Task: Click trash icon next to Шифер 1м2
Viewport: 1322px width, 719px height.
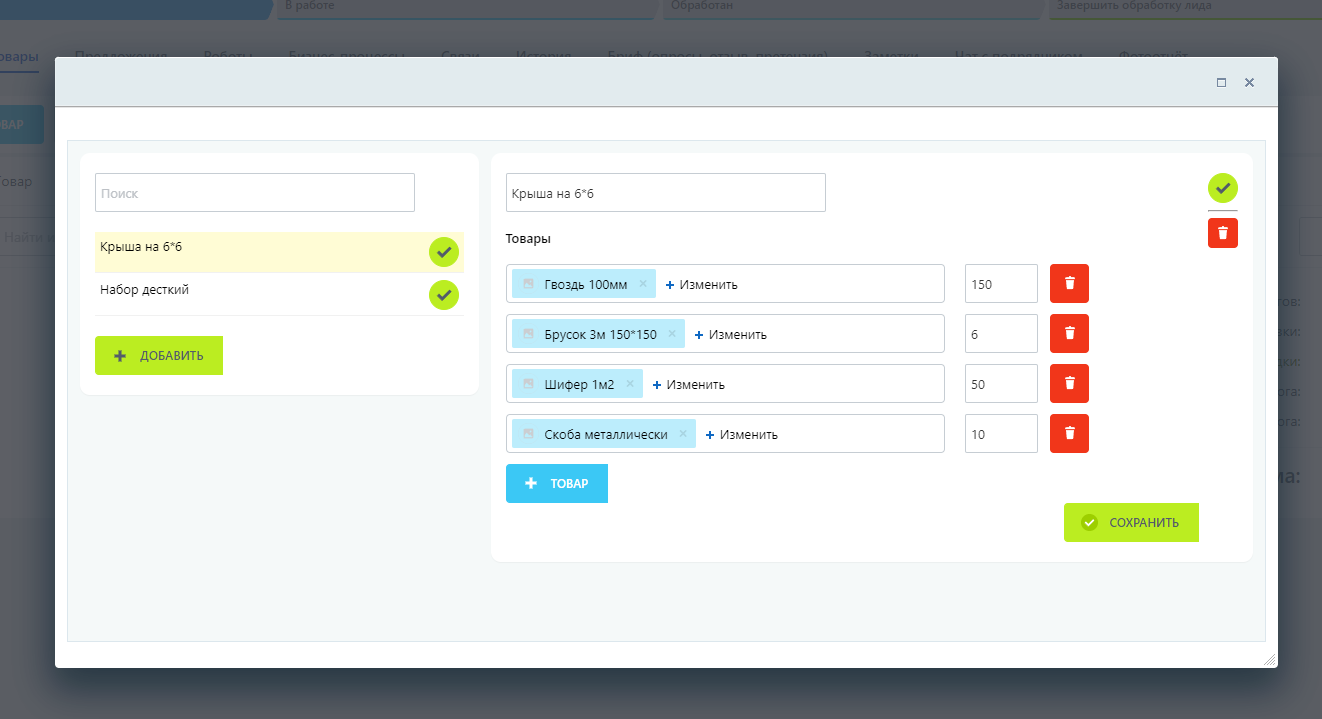Action: point(1069,383)
